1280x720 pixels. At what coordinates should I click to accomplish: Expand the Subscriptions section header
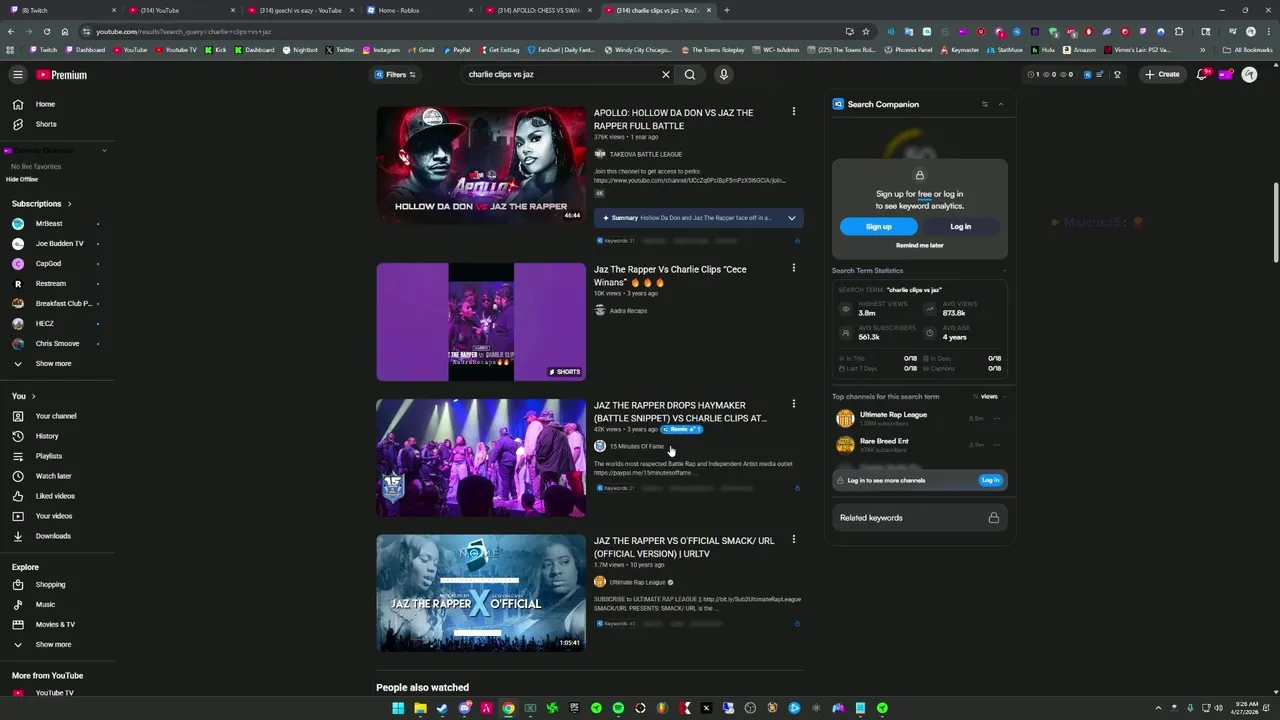(41, 204)
